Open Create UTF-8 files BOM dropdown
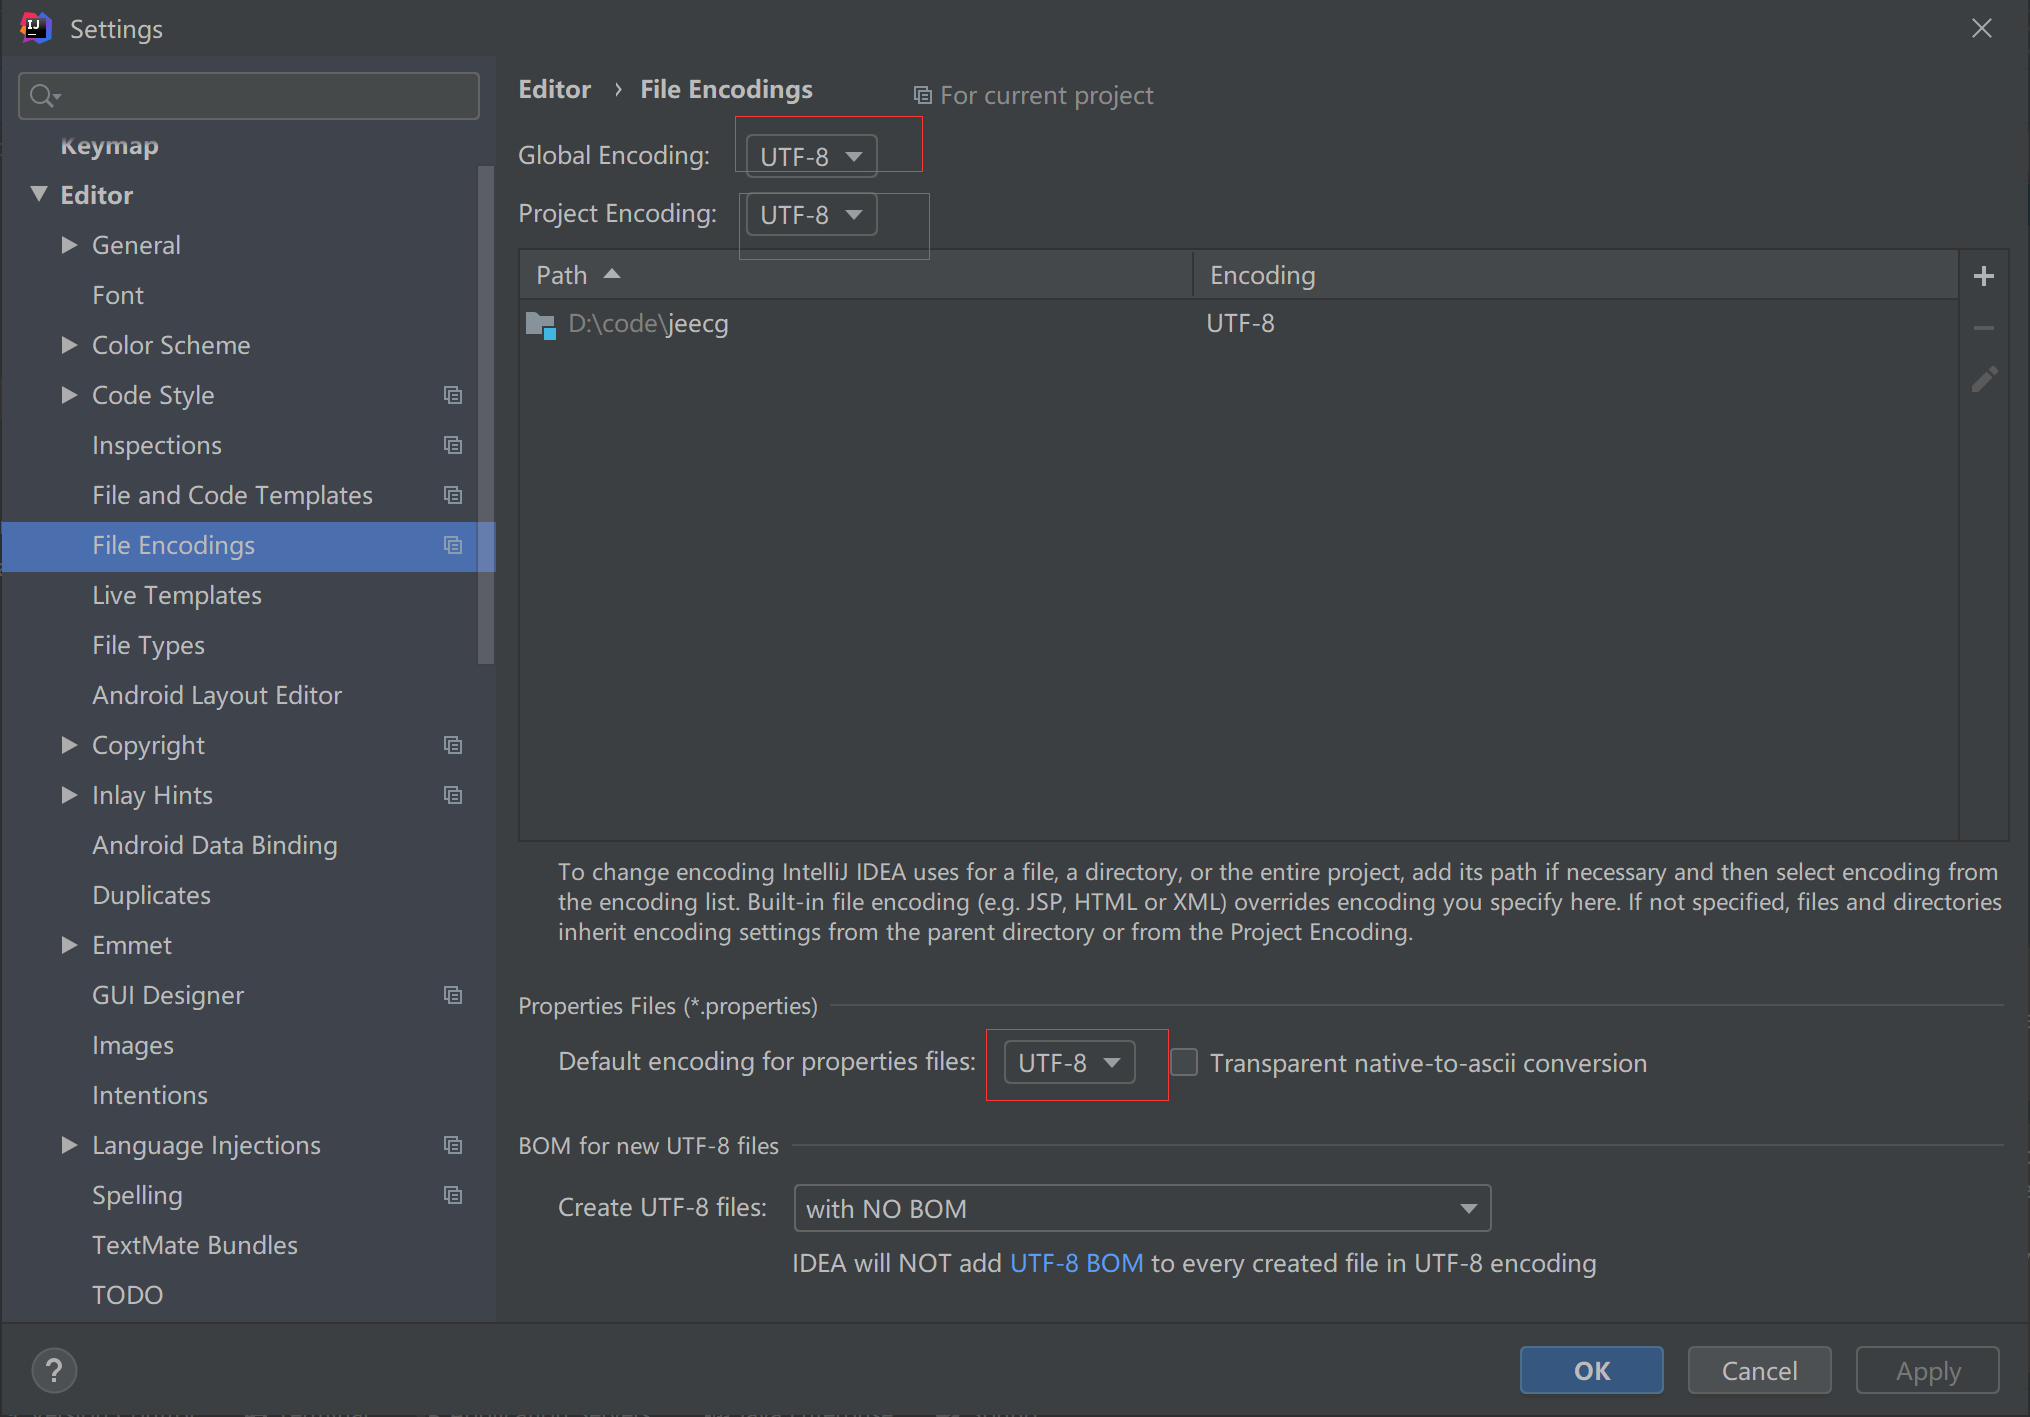The width and height of the screenshot is (2030, 1417). (x=1141, y=1208)
